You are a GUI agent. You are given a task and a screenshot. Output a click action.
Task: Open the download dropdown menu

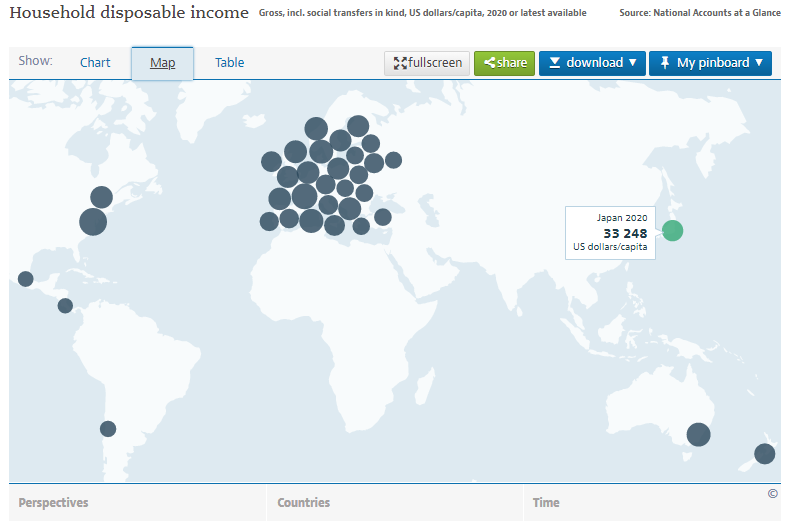click(592, 63)
